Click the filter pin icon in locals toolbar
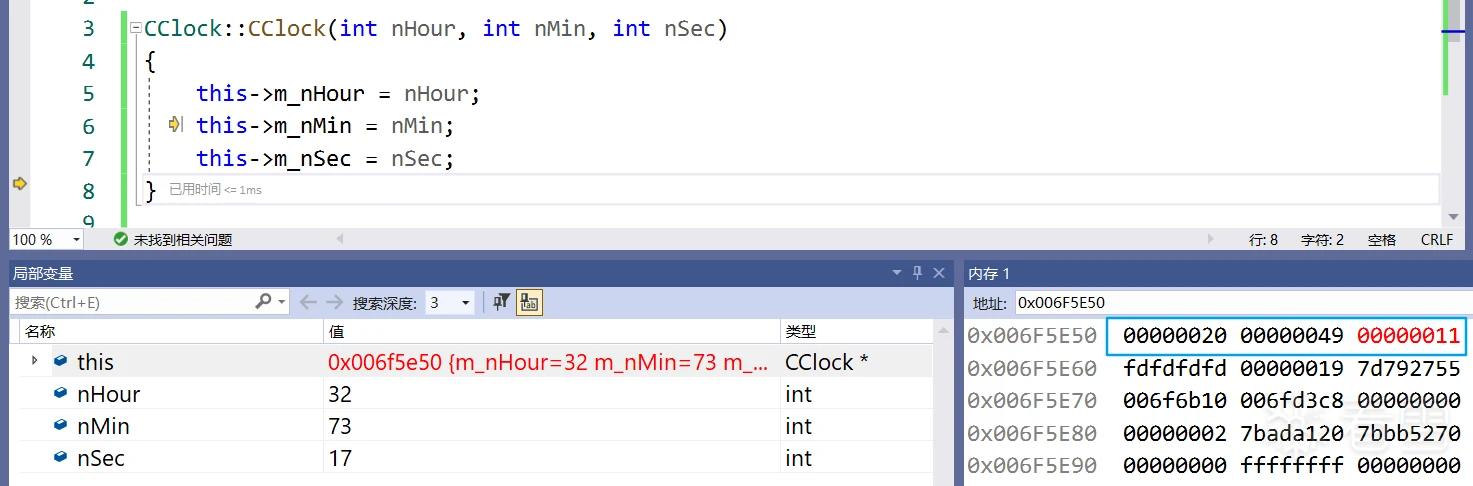The height and width of the screenshot is (486, 1473). tap(502, 302)
